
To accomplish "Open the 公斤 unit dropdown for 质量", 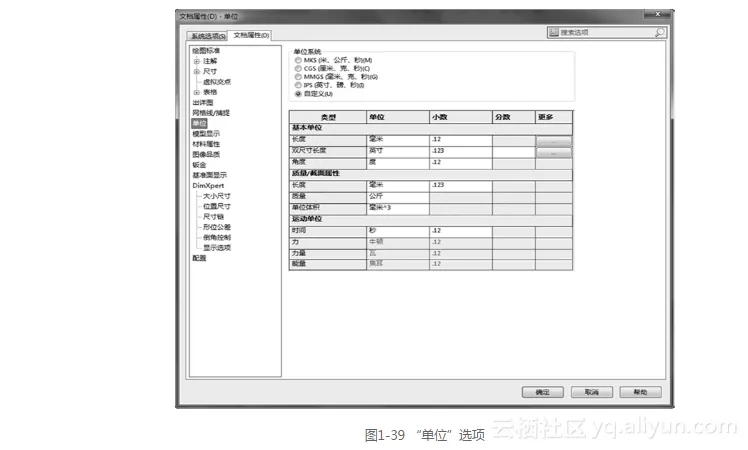I will pyautogui.click(x=398, y=196).
